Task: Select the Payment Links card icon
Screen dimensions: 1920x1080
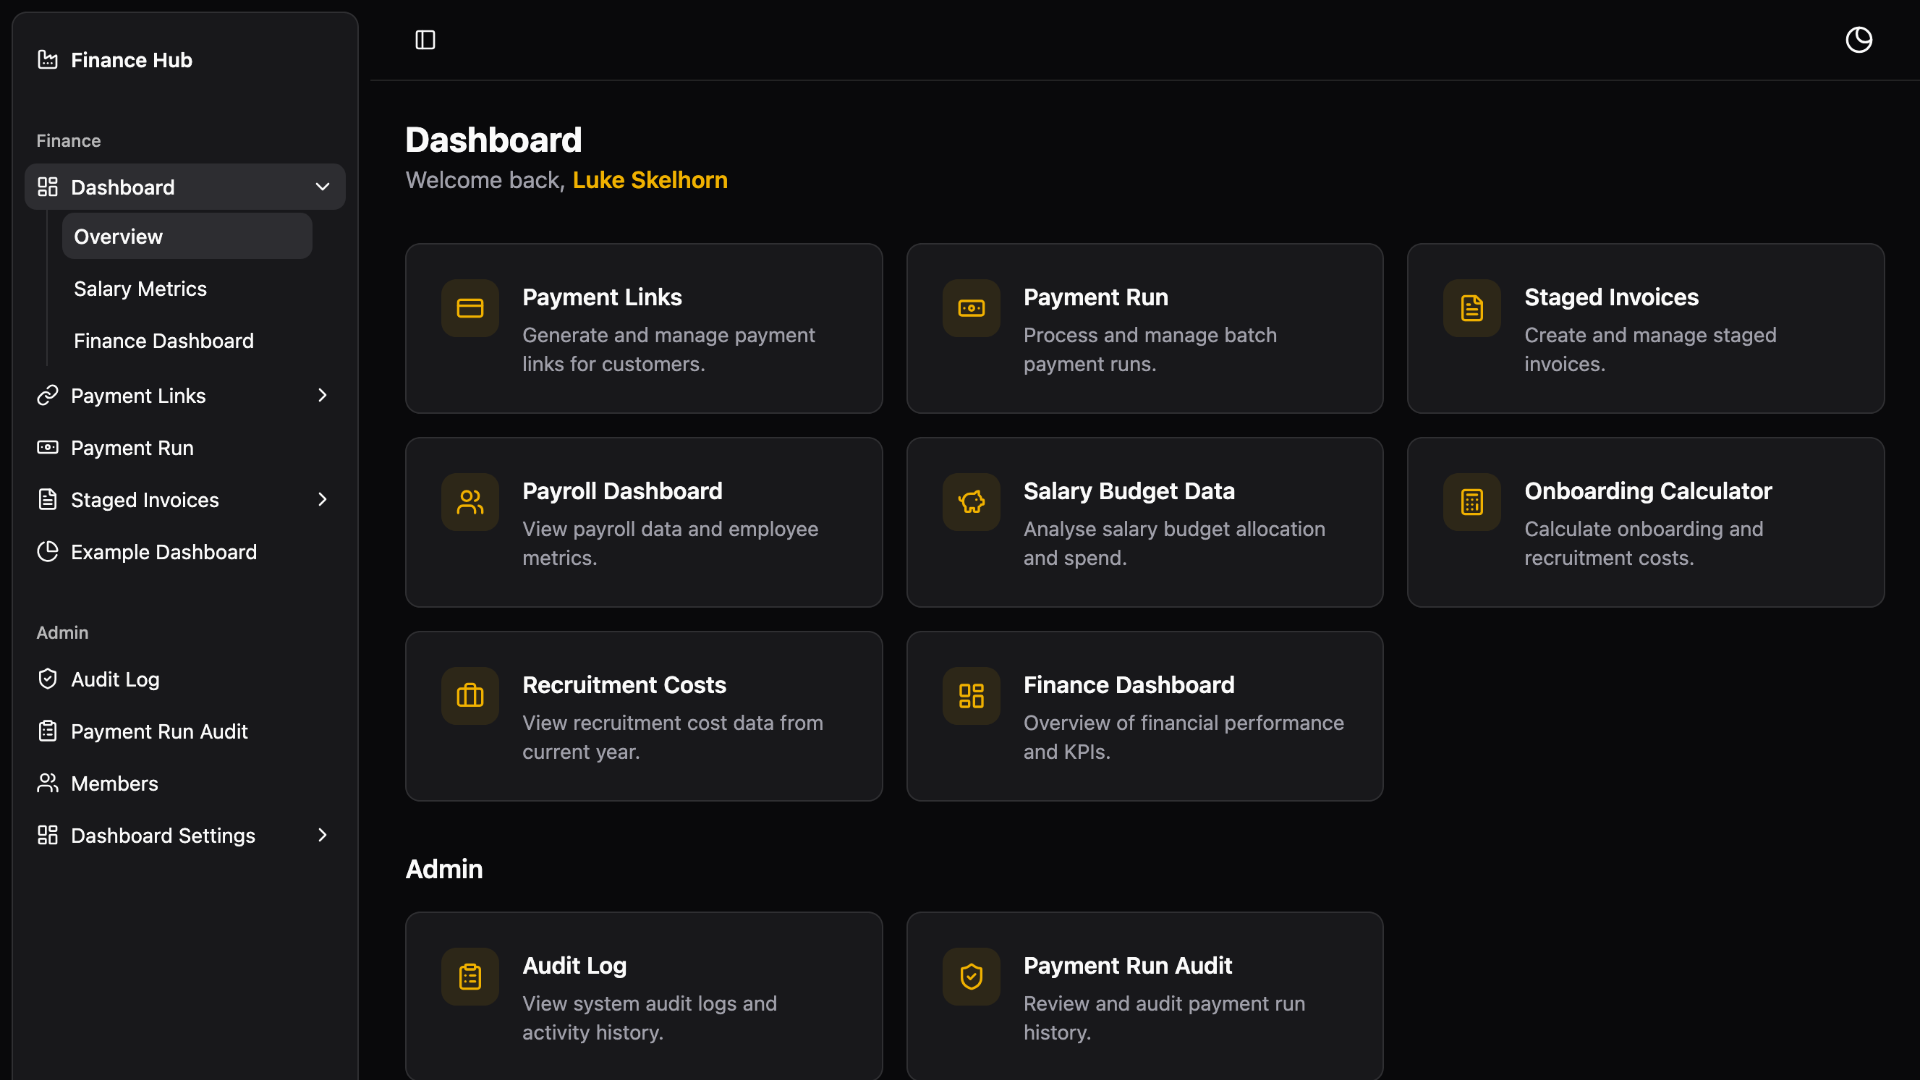Action: tap(469, 308)
